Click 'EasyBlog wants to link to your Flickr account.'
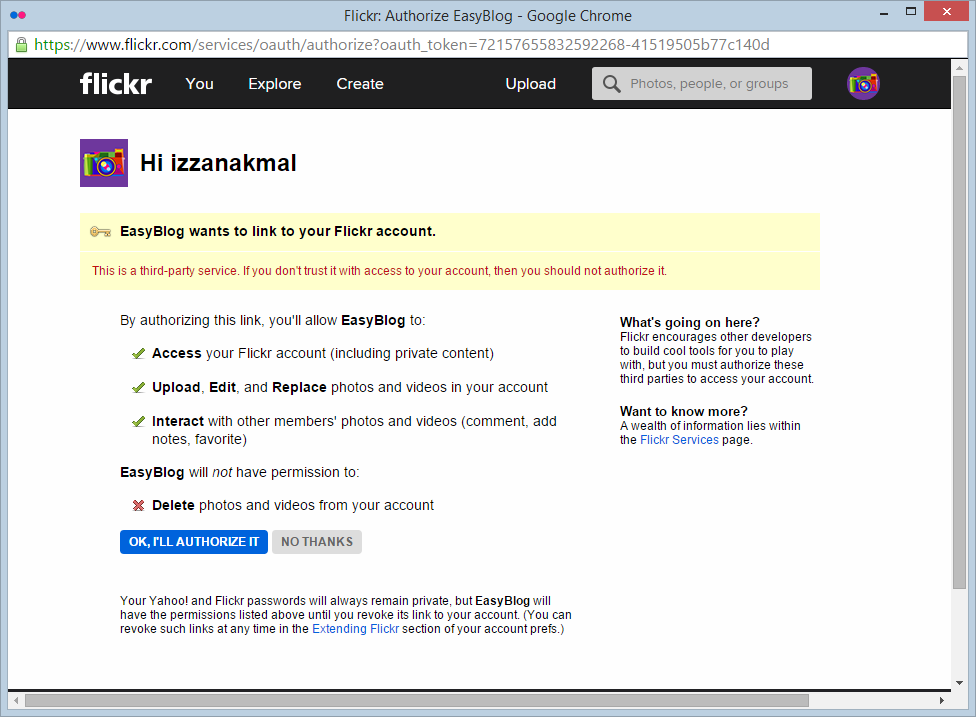 coord(278,232)
